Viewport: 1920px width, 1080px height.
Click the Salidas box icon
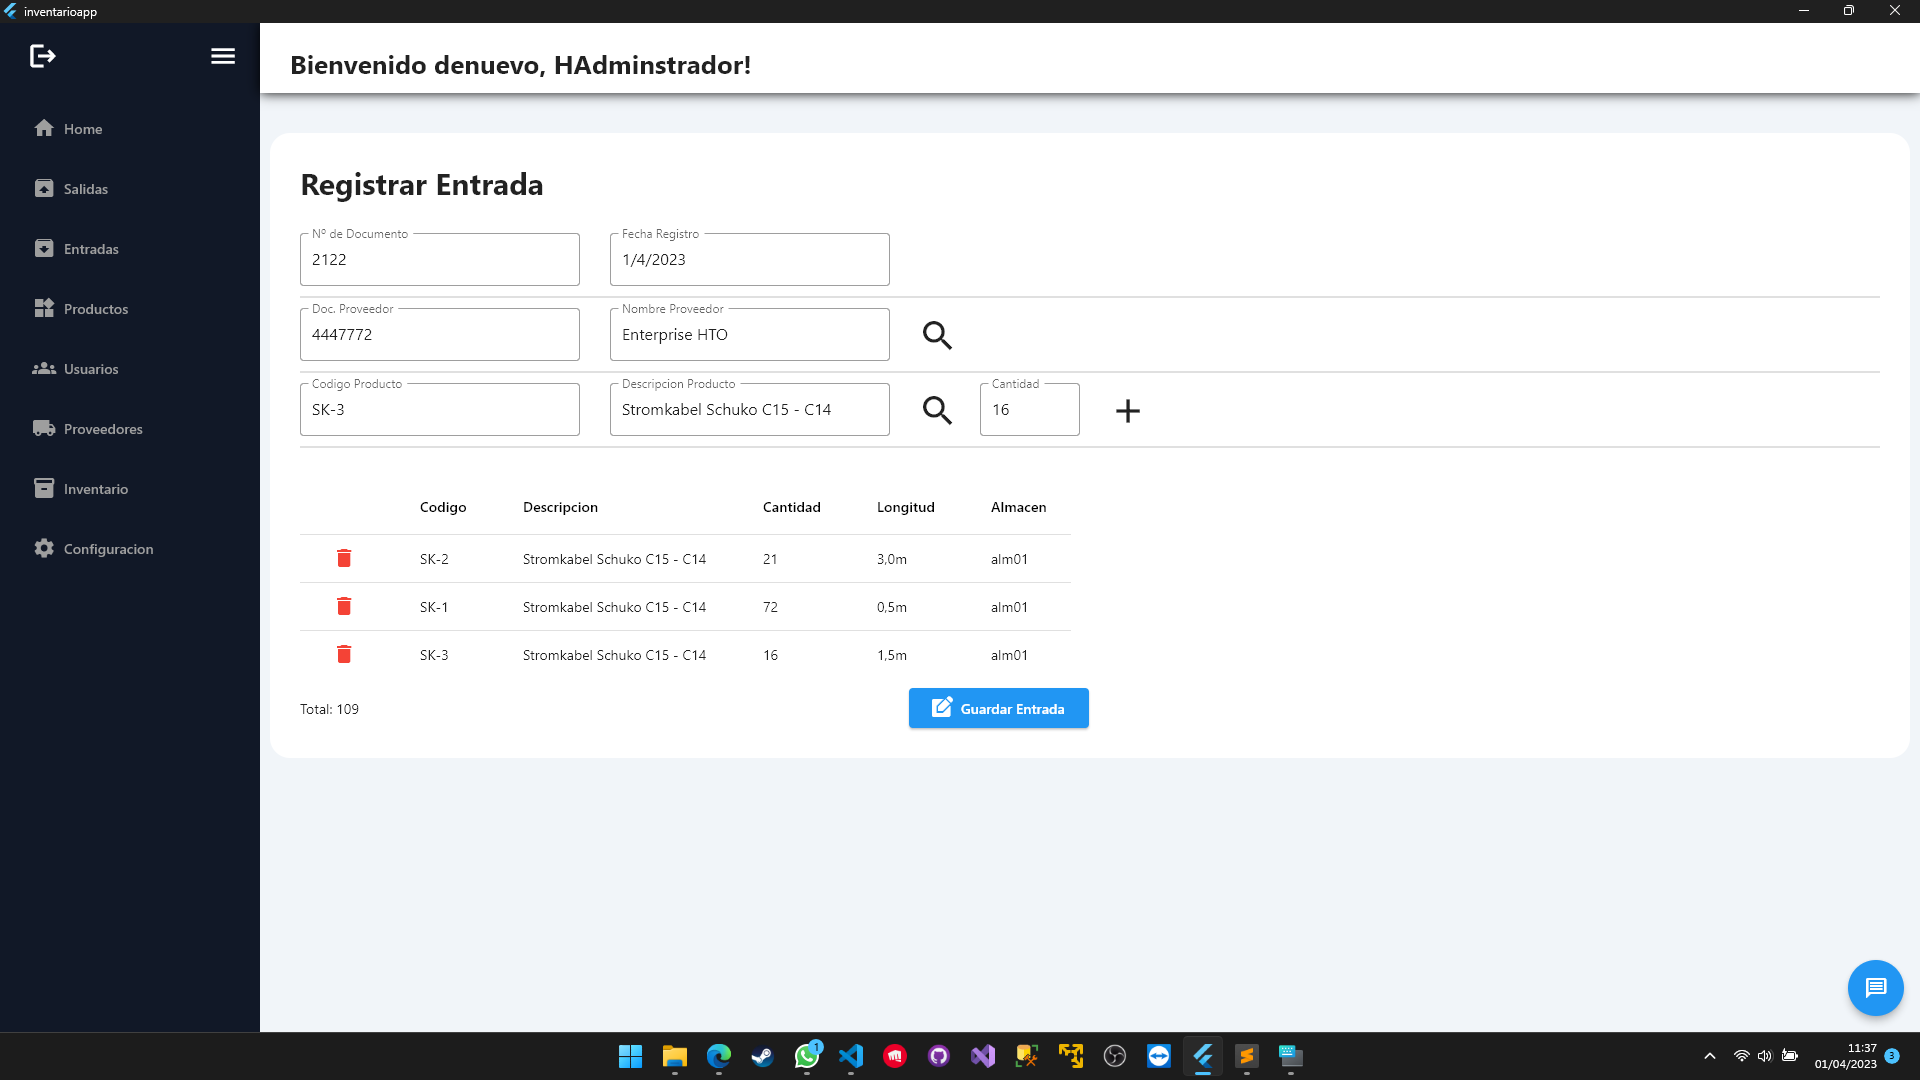44,188
